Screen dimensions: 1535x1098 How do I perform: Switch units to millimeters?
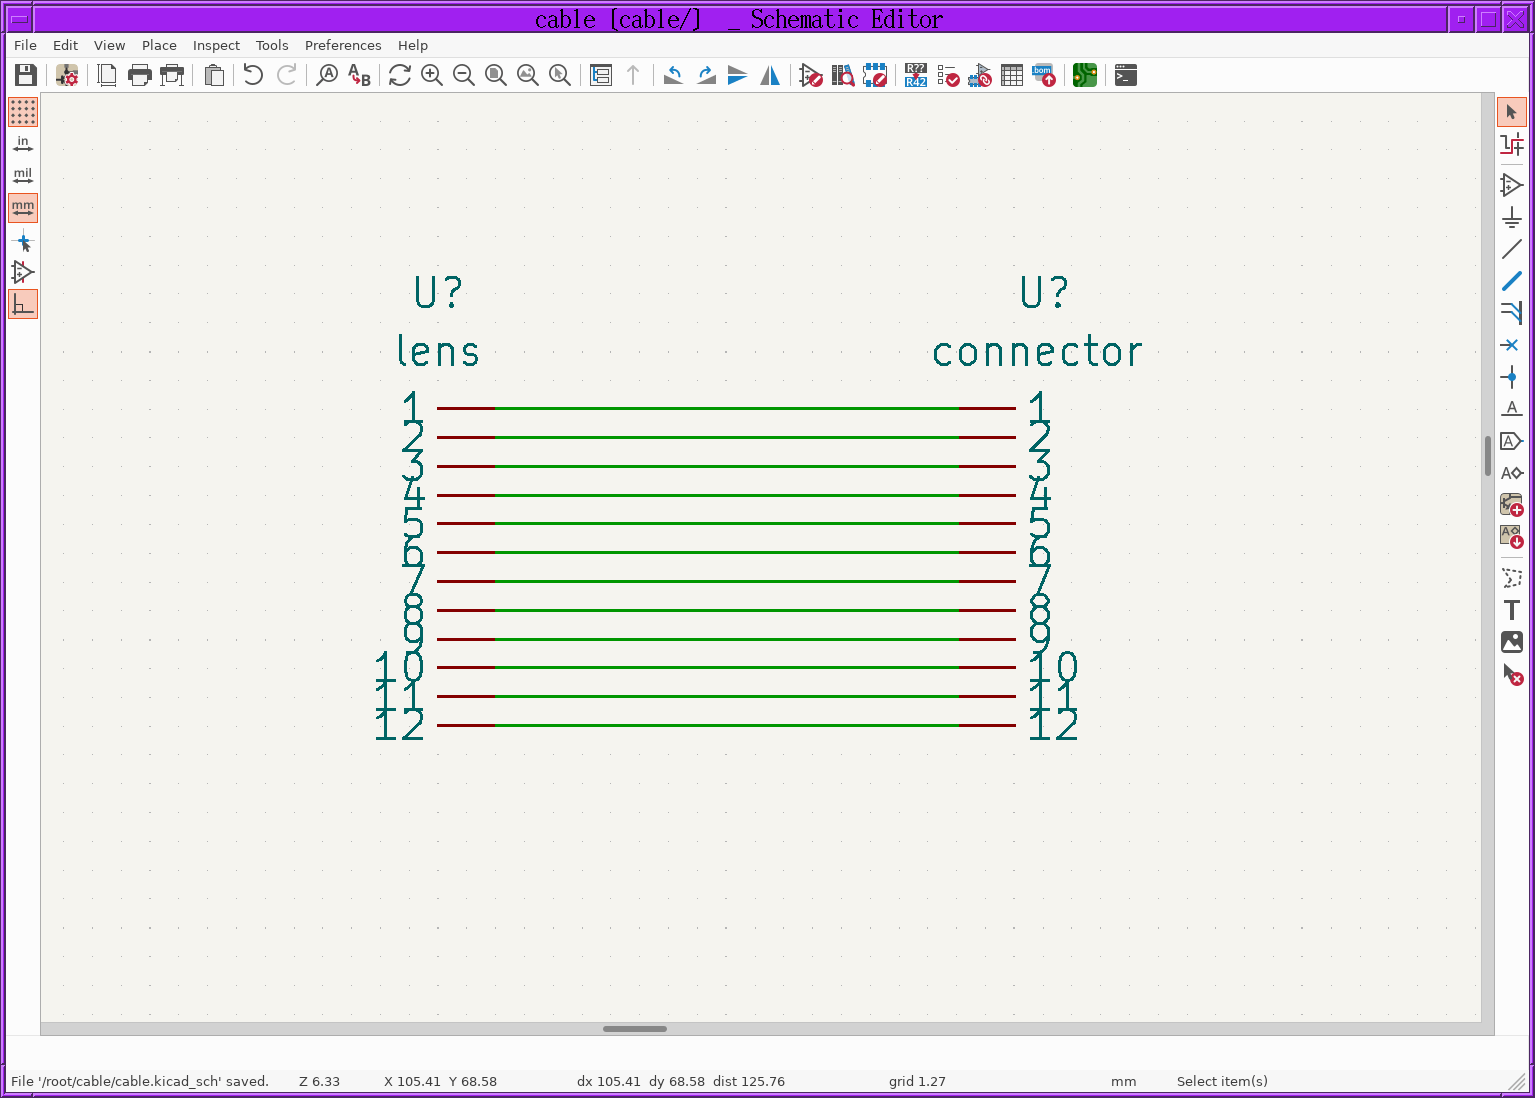[22, 207]
